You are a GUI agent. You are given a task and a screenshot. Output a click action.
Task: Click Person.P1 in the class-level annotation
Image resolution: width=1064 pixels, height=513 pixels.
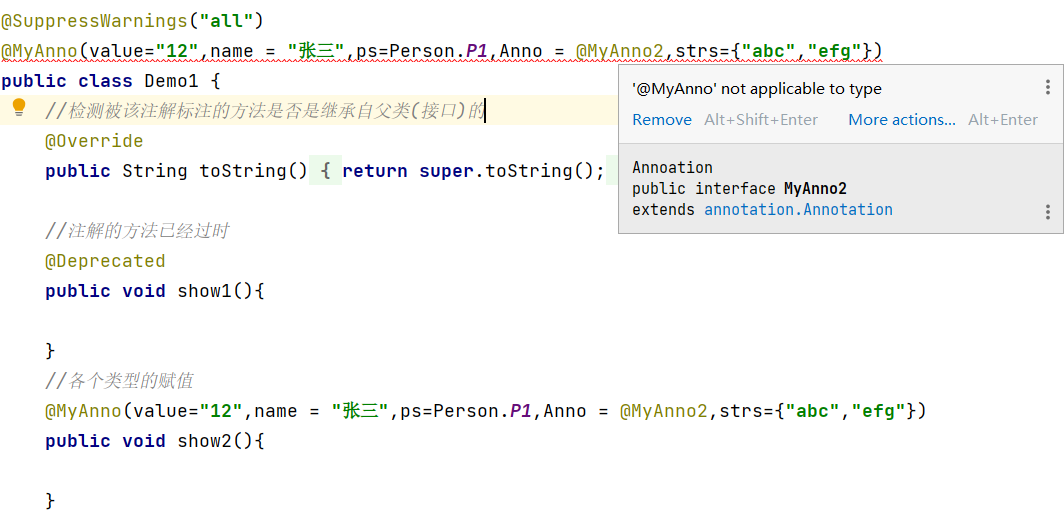tap(440, 51)
